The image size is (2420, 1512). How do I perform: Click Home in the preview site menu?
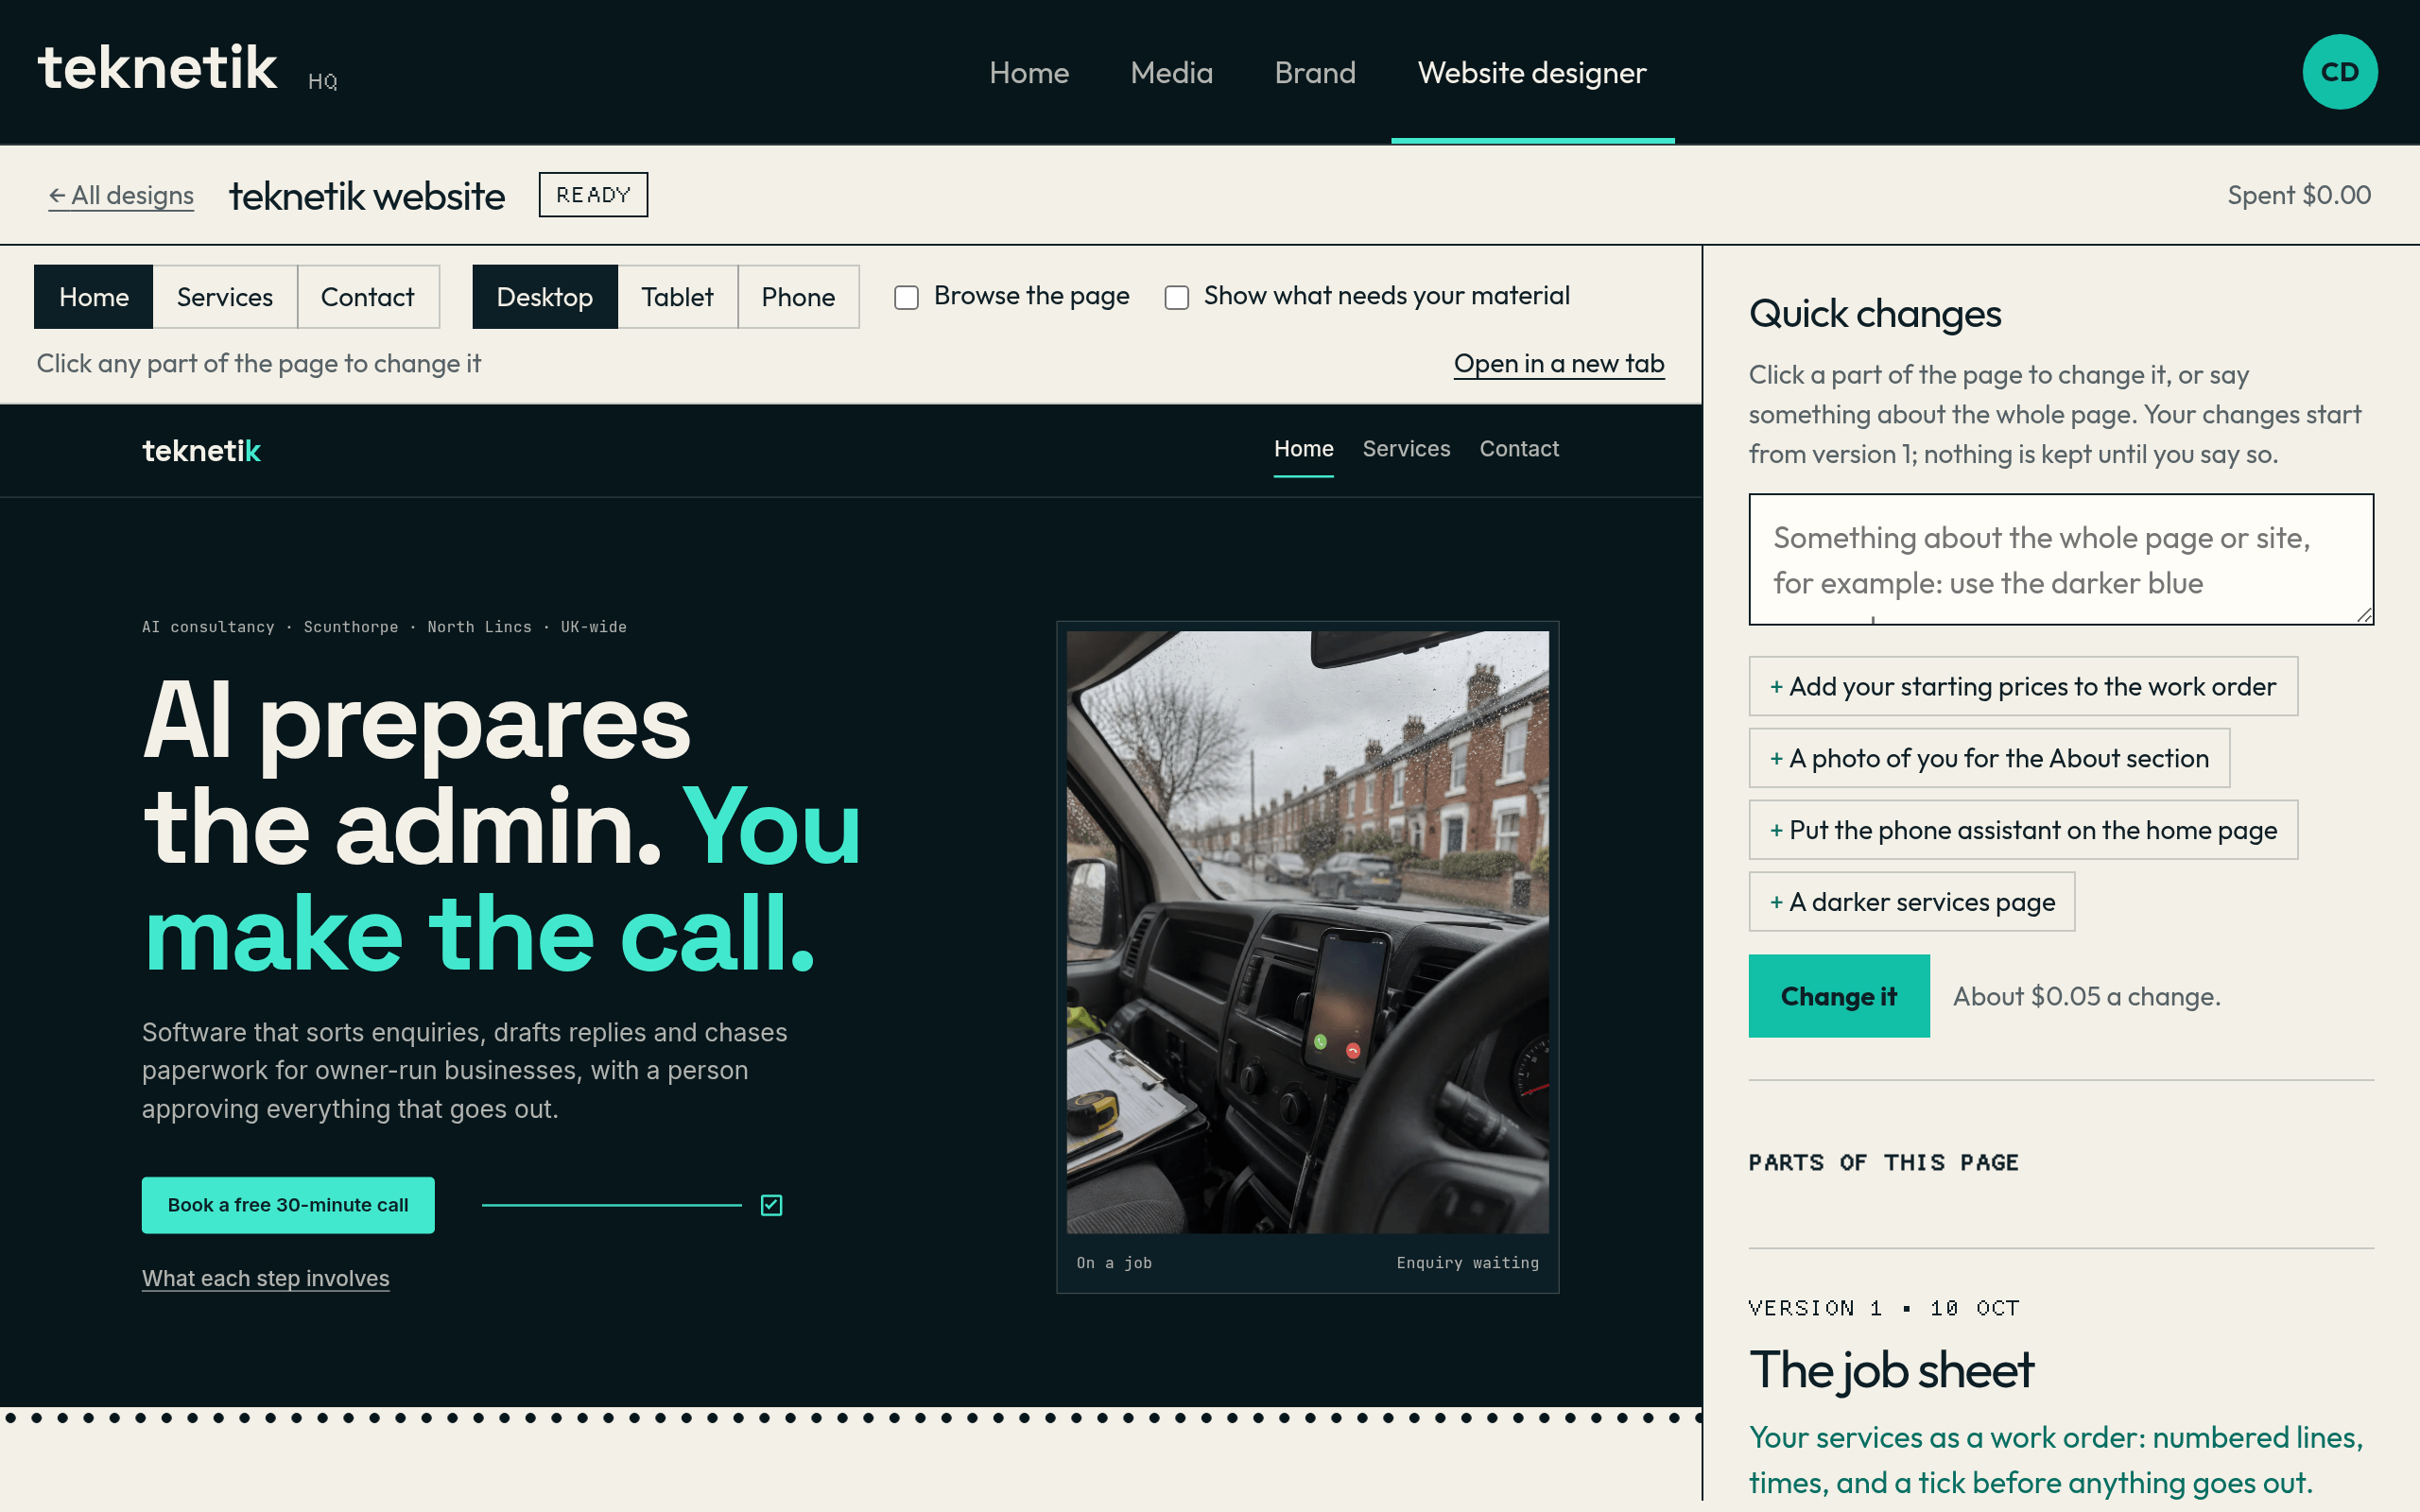point(1303,449)
